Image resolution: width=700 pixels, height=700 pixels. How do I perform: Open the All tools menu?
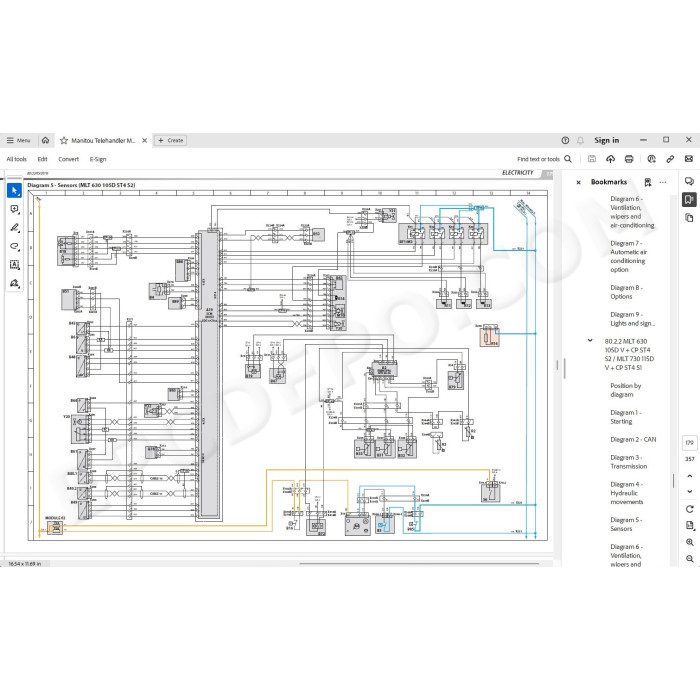coord(17,159)
